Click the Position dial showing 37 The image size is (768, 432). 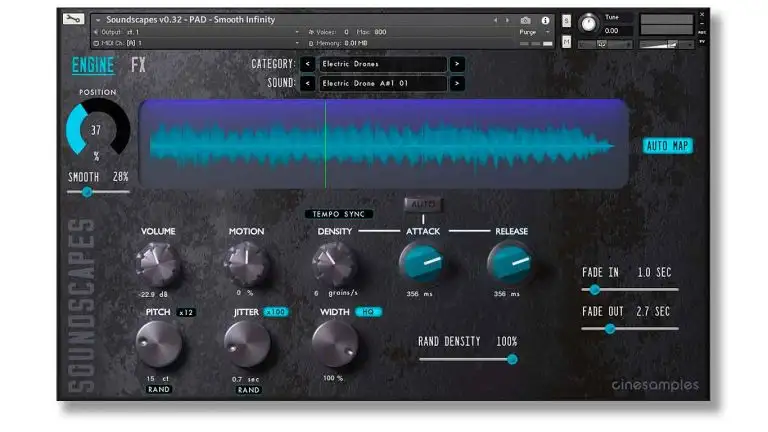pyautogui.click(x=98, y=129)
